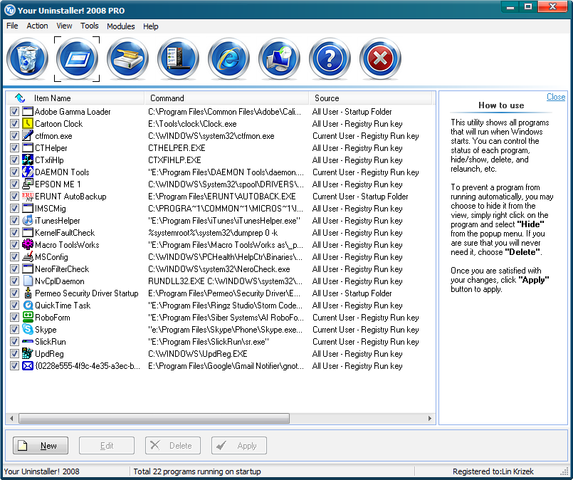573x480 pixels.
Task: Toggle the NeroFilterCheck checkbox
Action: coord(14,269)
